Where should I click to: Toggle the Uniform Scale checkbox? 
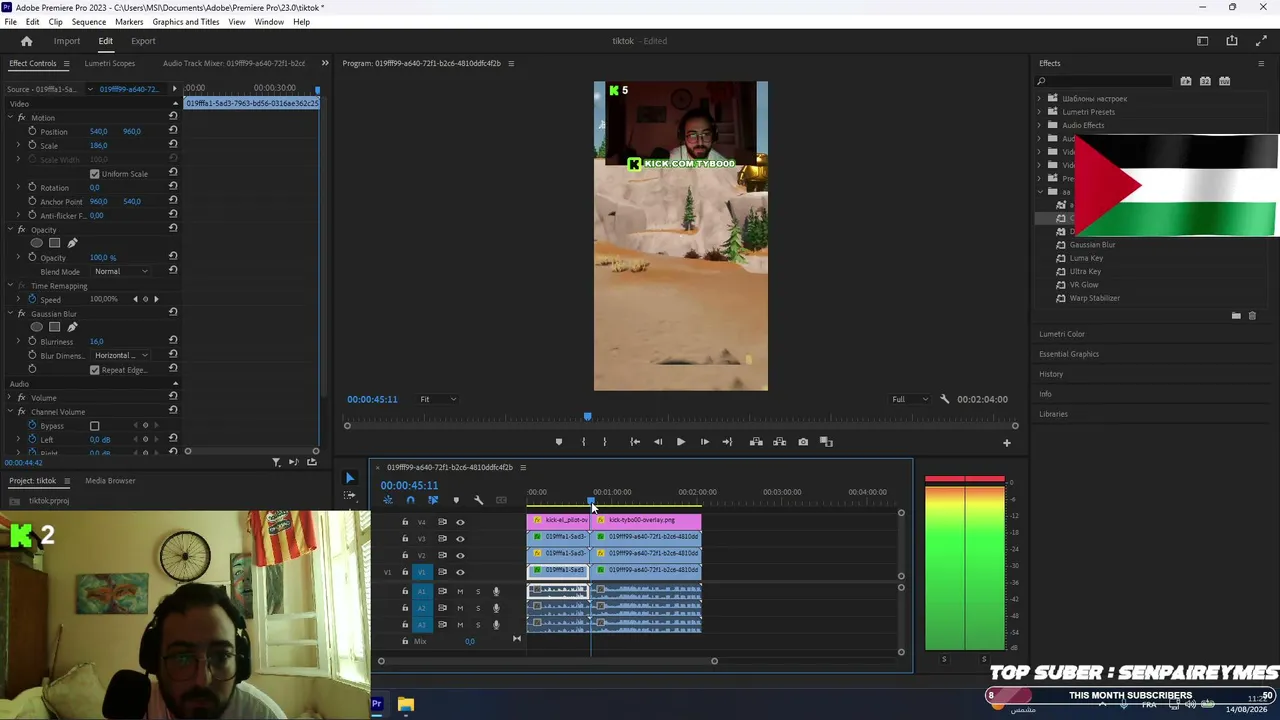pos(95,174)
